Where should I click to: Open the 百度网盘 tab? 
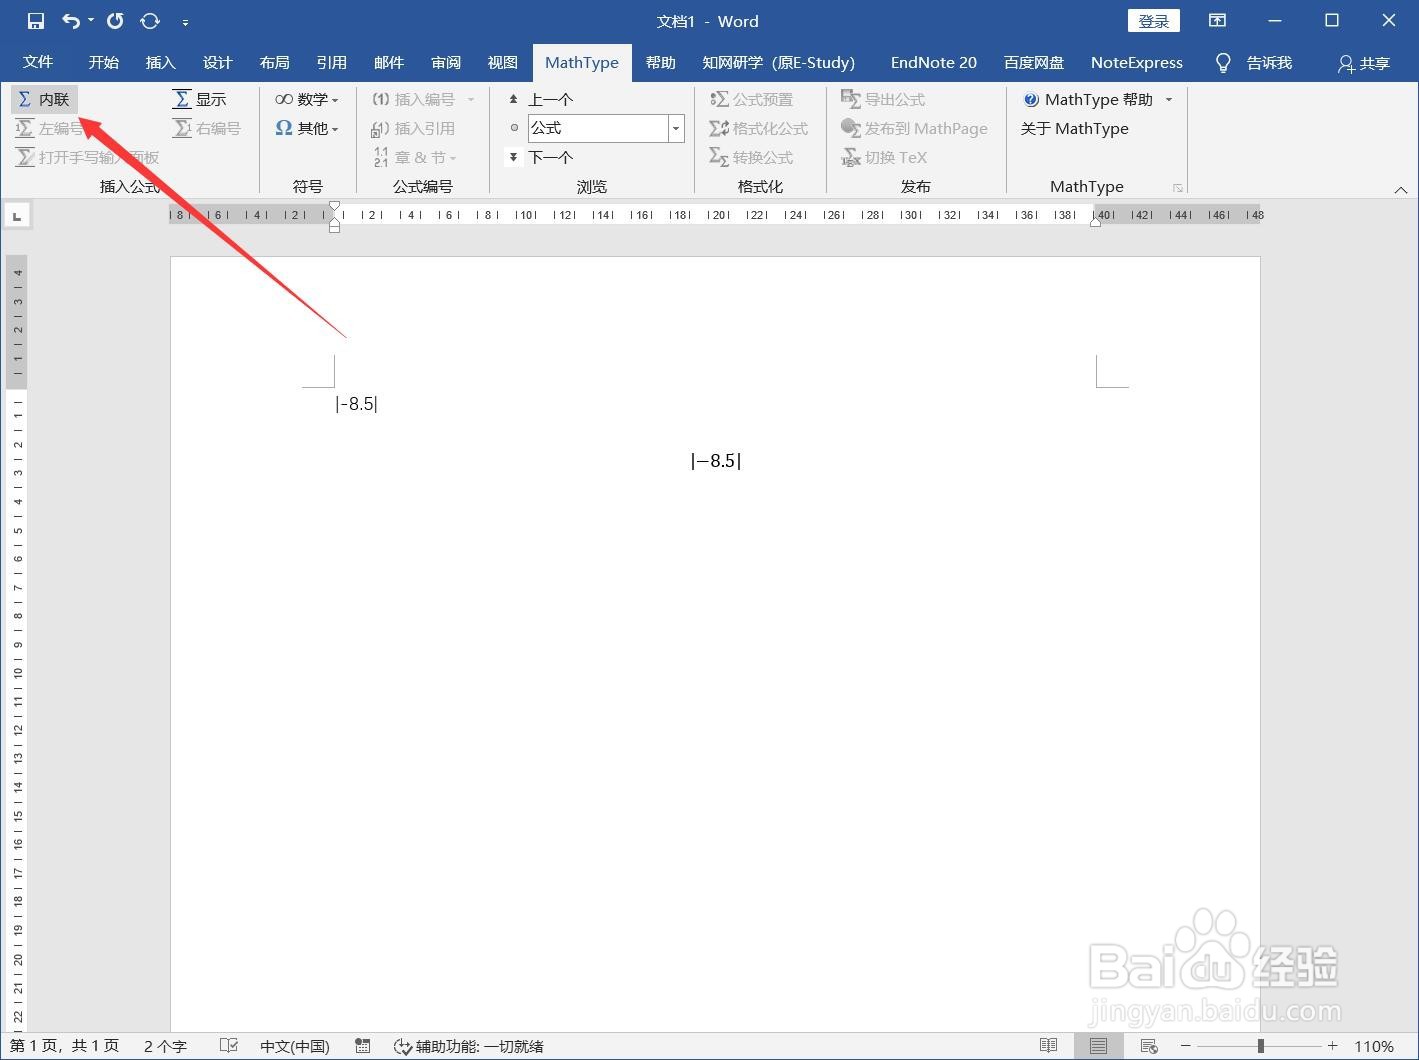click(x=1034, y=62)
